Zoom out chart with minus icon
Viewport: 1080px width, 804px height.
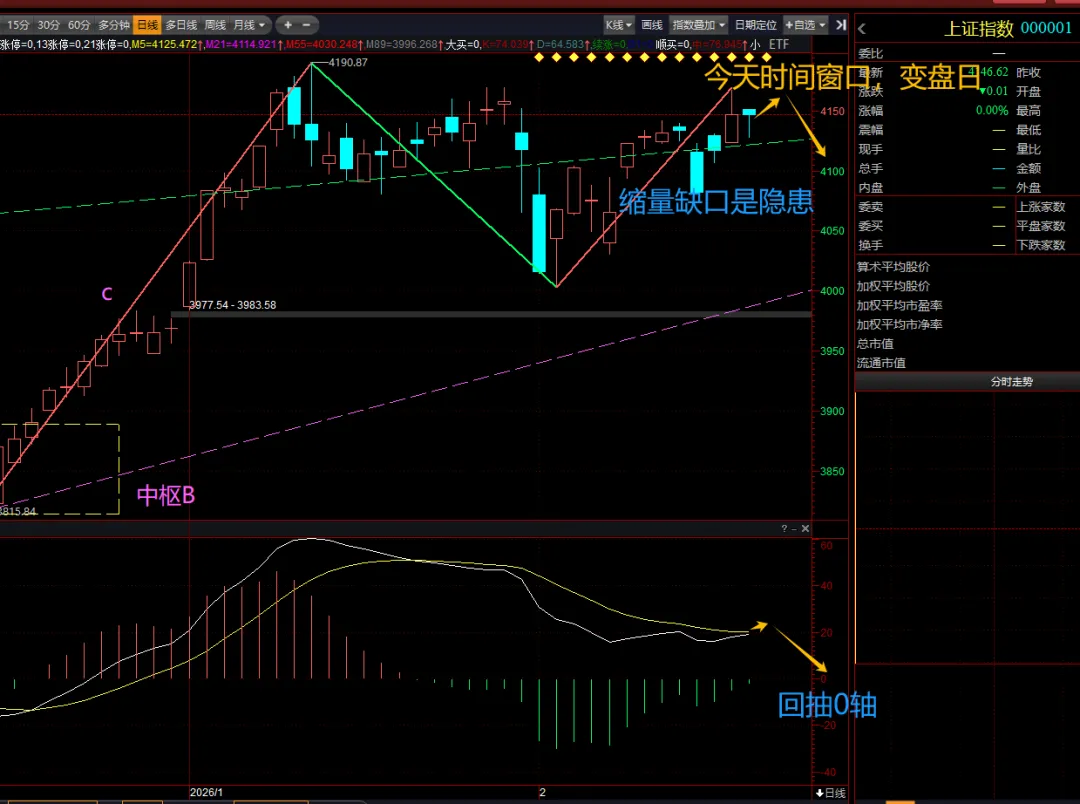307,25
